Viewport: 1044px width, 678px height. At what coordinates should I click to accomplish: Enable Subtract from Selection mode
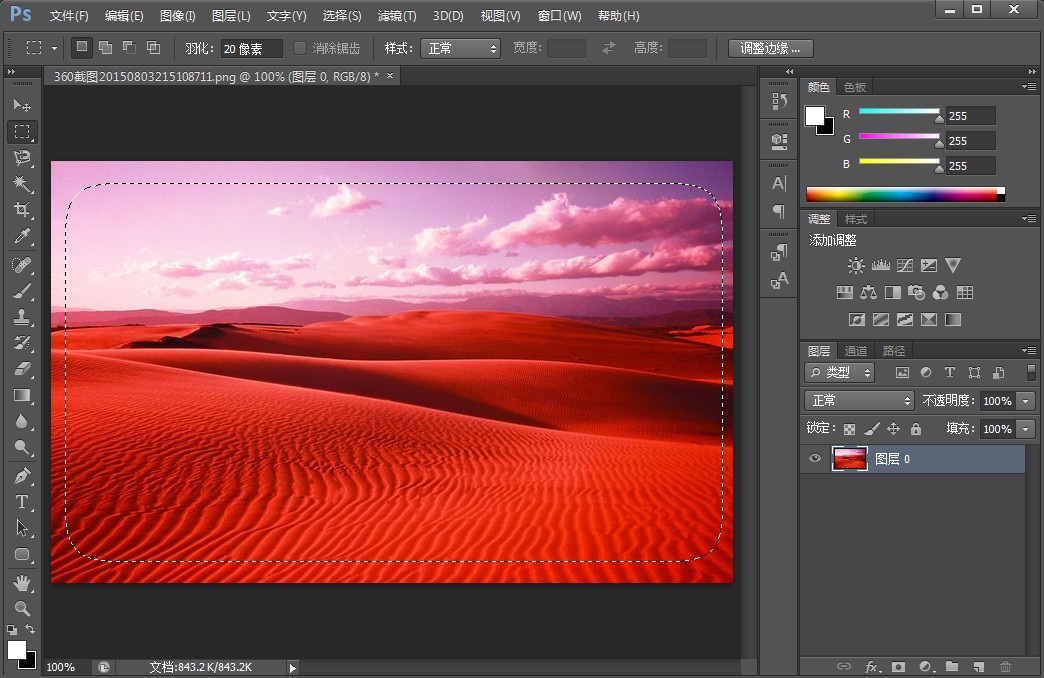pos(129,47)
